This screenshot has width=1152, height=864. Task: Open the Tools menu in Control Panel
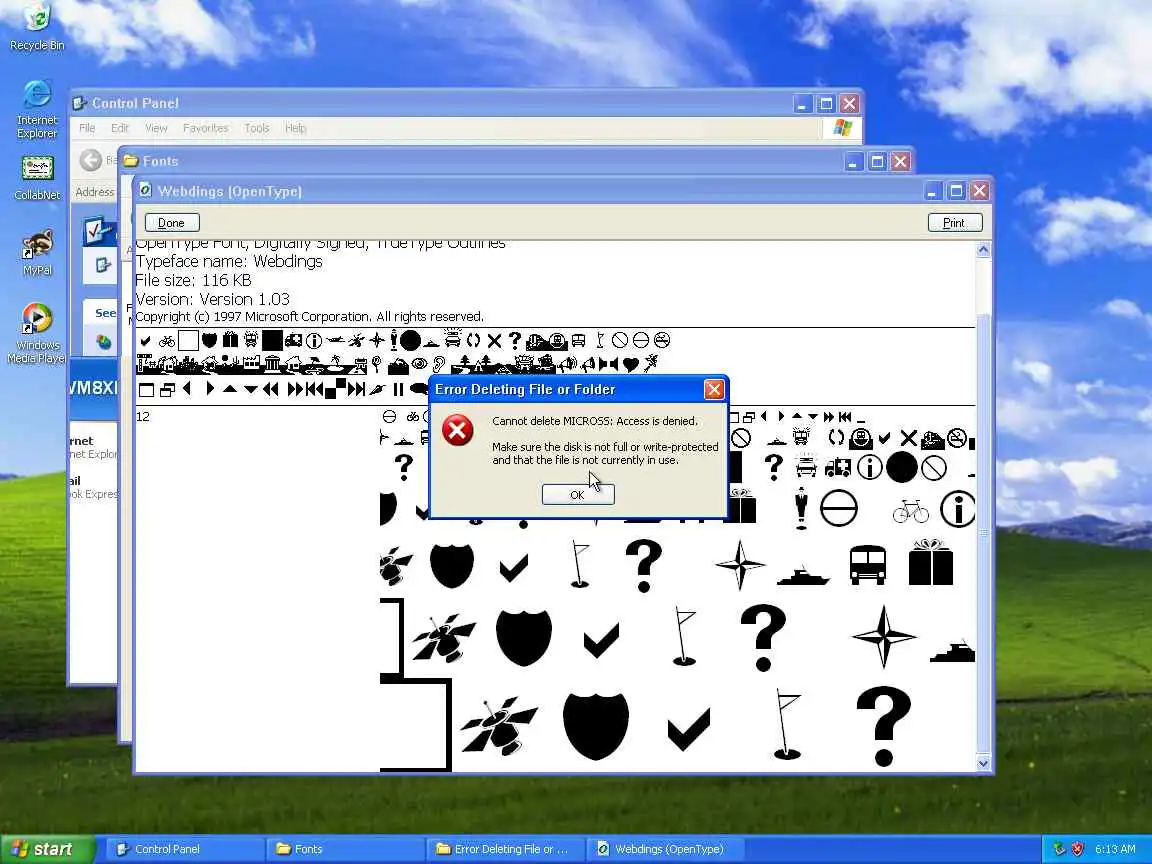(x=256, y=128)
